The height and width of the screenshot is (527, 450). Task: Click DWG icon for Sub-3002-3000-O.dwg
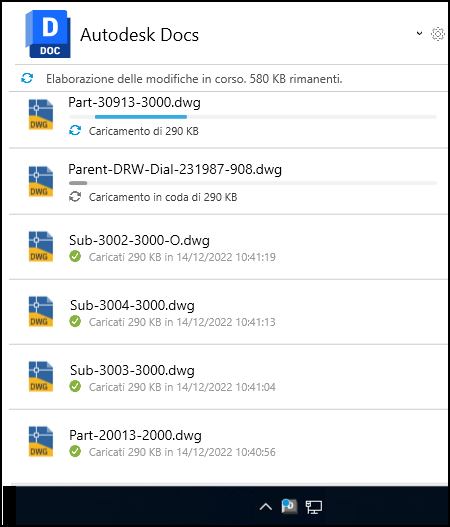[41, 246]
